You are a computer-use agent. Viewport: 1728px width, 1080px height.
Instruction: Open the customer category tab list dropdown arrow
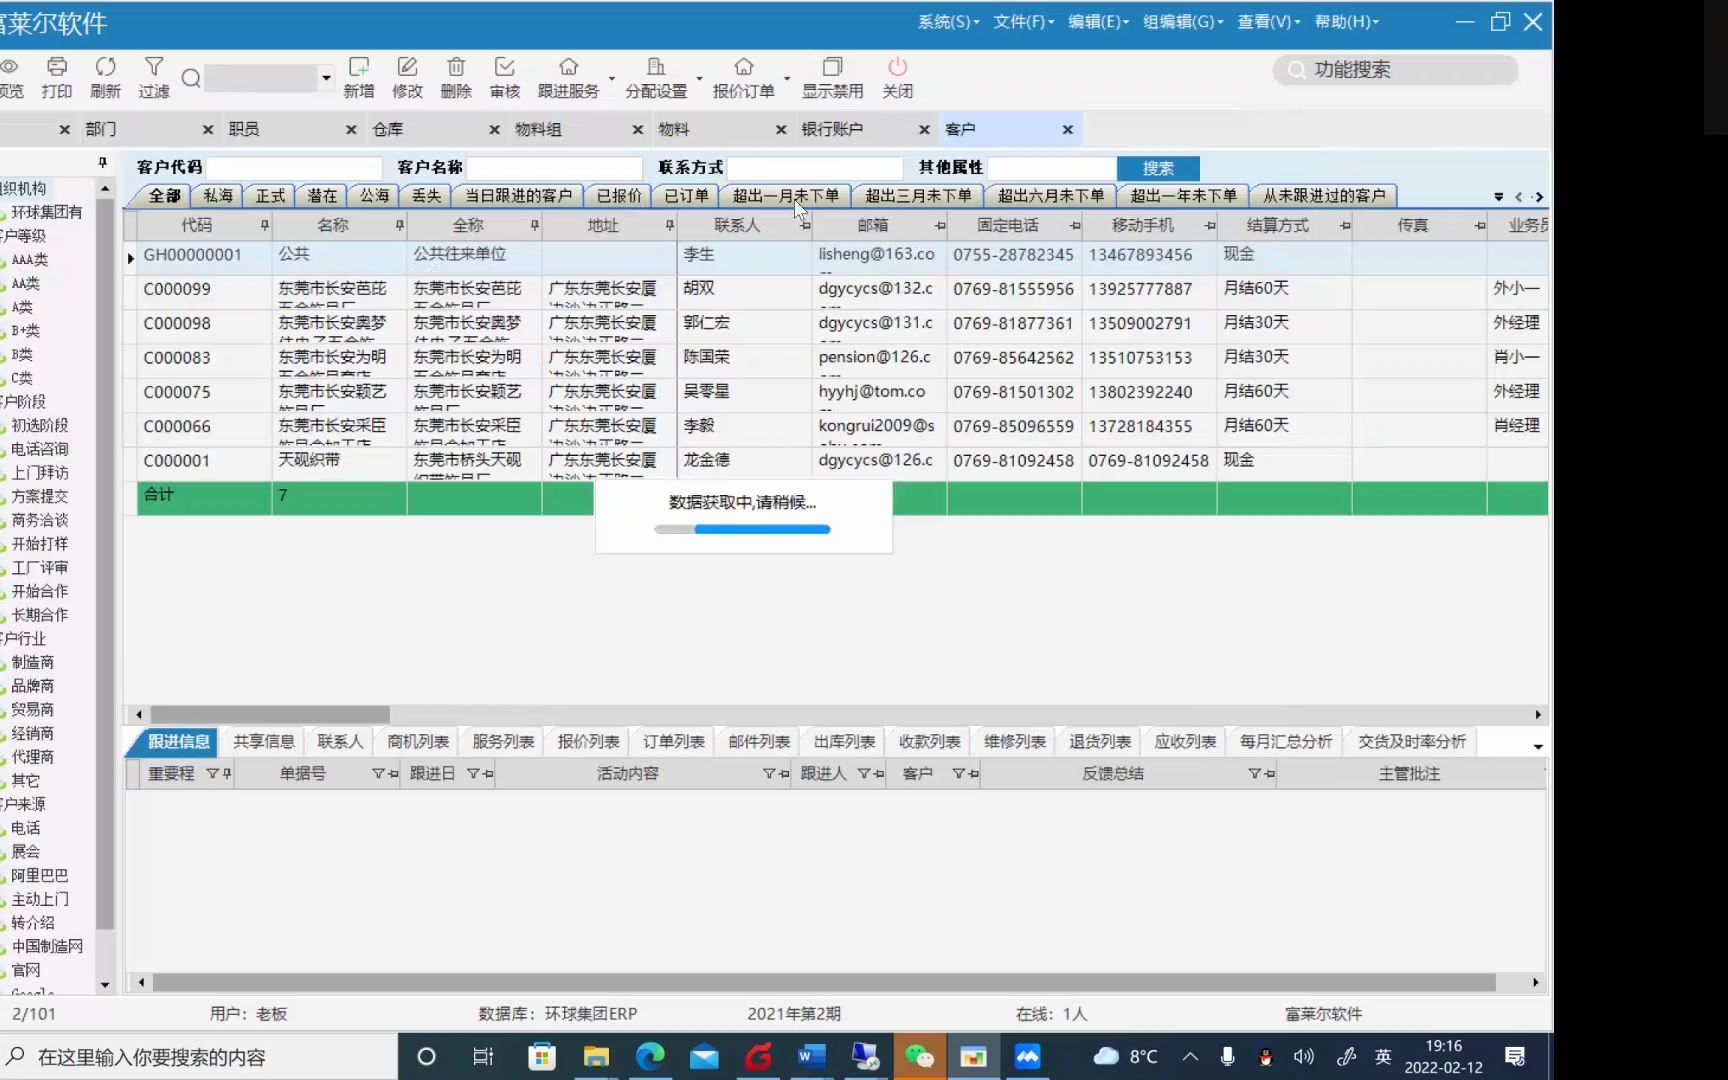point(1498,197)
